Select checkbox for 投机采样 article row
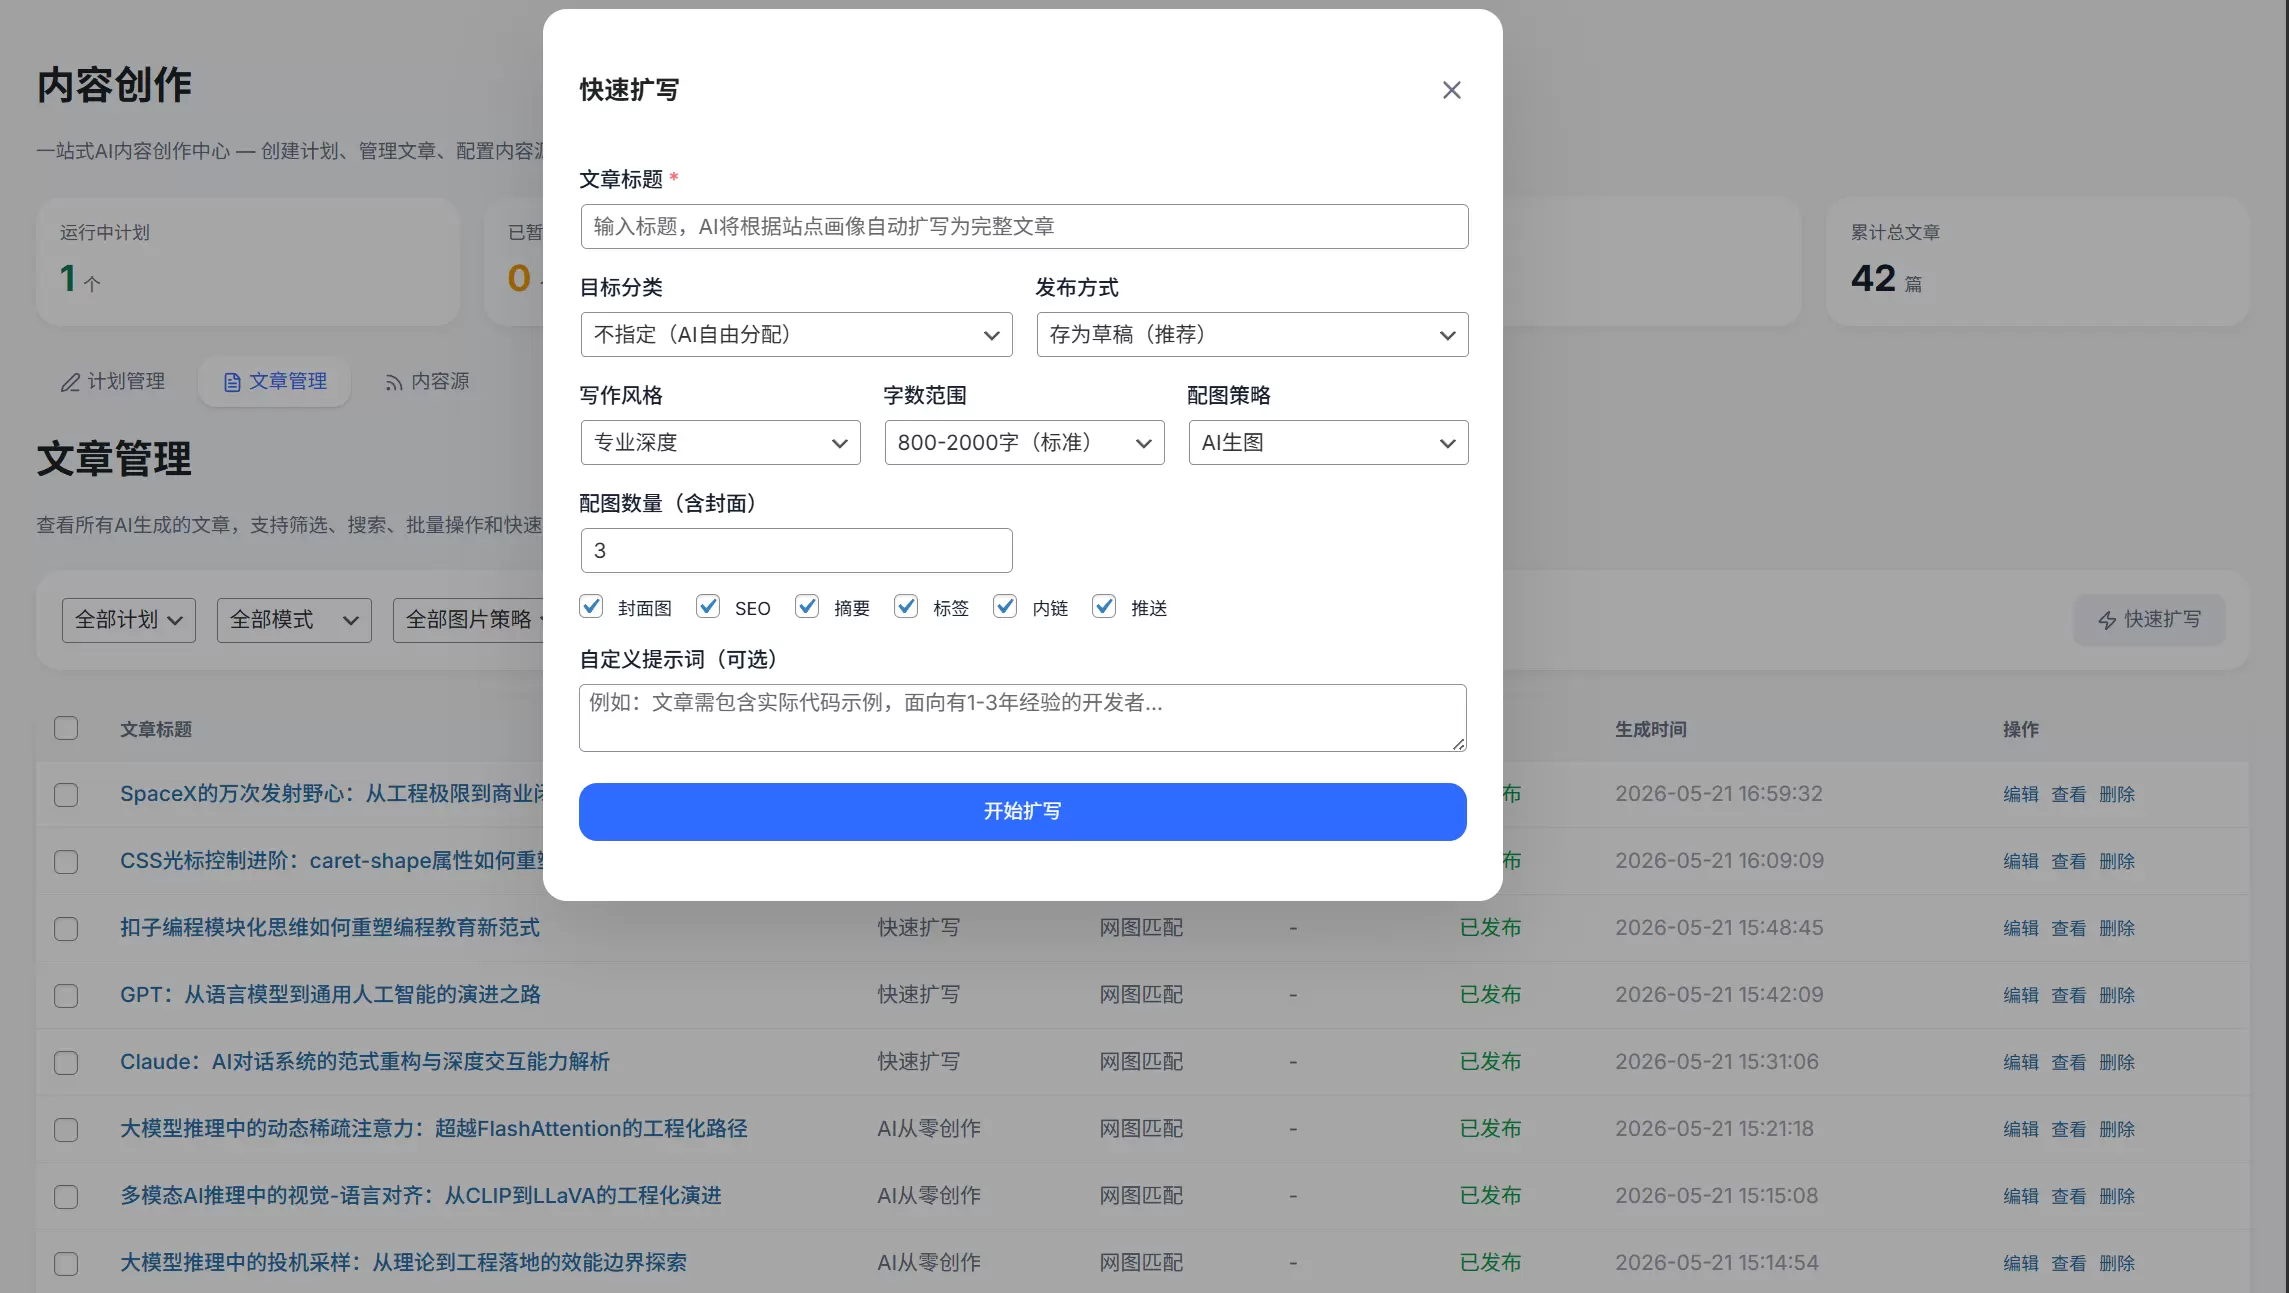Image resolution: width=2289 pixels, height=1293 pixels. [66, 1264]
